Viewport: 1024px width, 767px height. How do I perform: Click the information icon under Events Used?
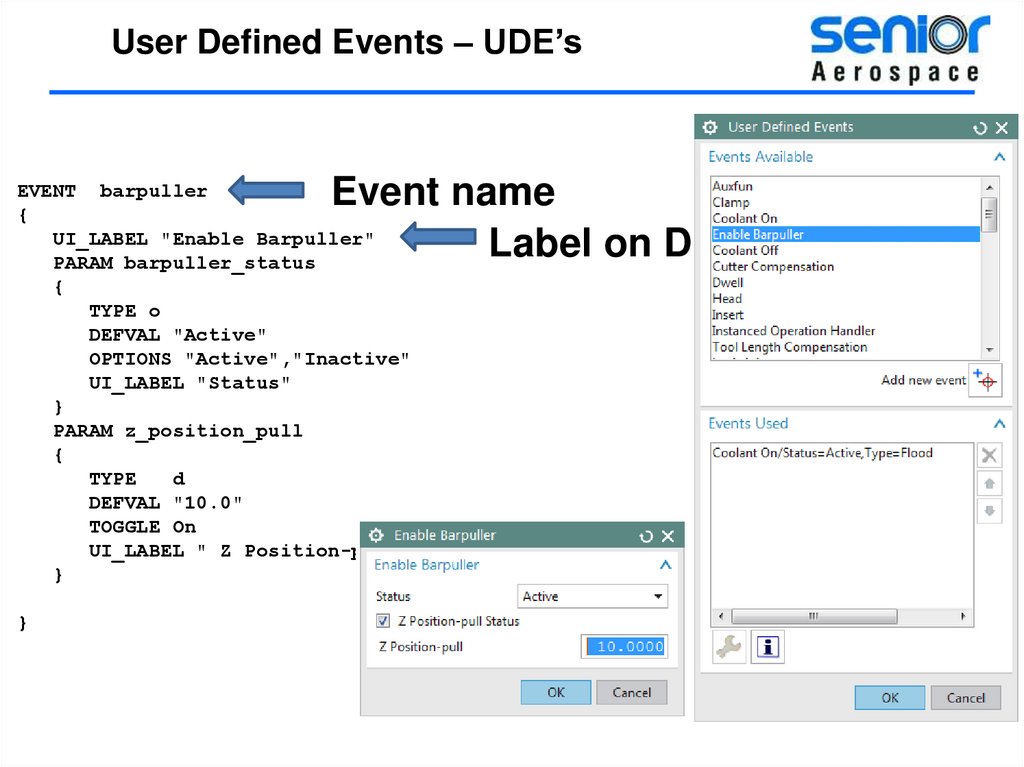[x=767, y=647]
